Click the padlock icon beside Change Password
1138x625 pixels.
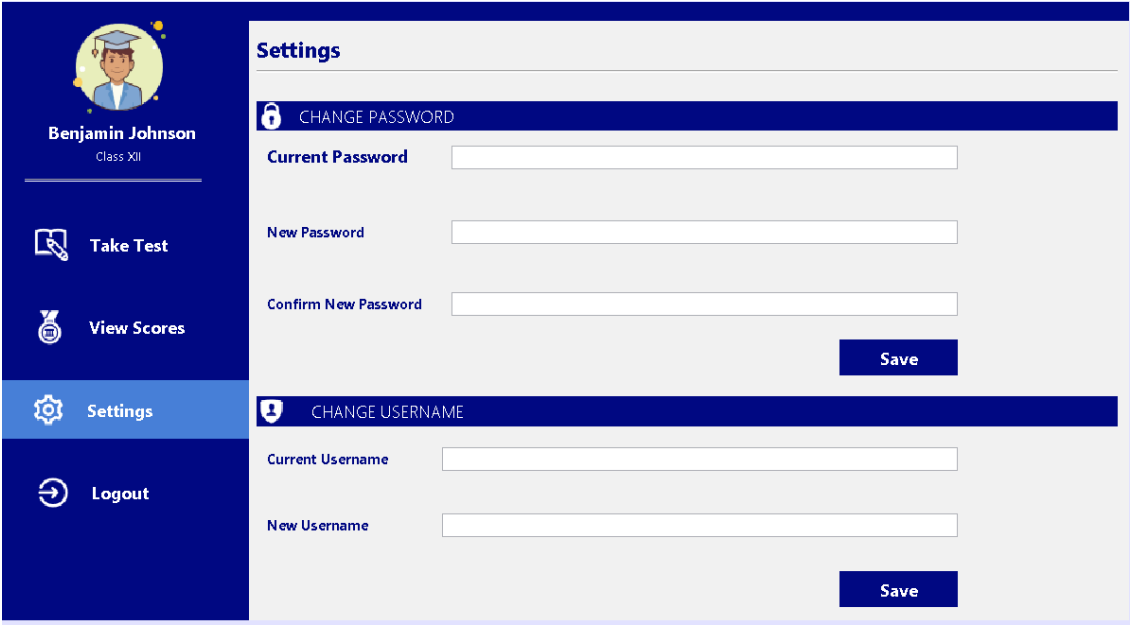[x=271, y=116]
